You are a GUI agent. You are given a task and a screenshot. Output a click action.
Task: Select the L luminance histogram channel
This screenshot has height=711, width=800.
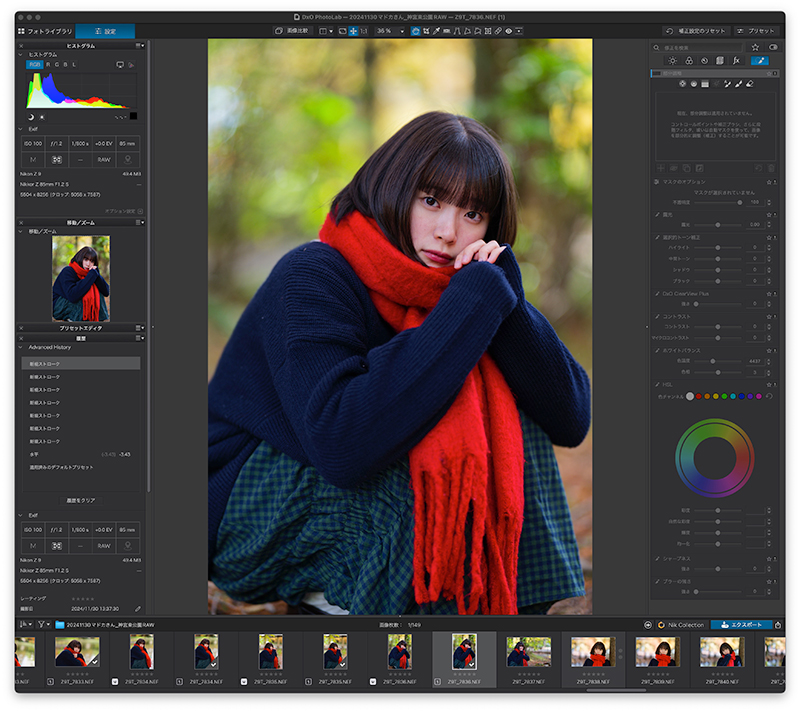point(74,65)
